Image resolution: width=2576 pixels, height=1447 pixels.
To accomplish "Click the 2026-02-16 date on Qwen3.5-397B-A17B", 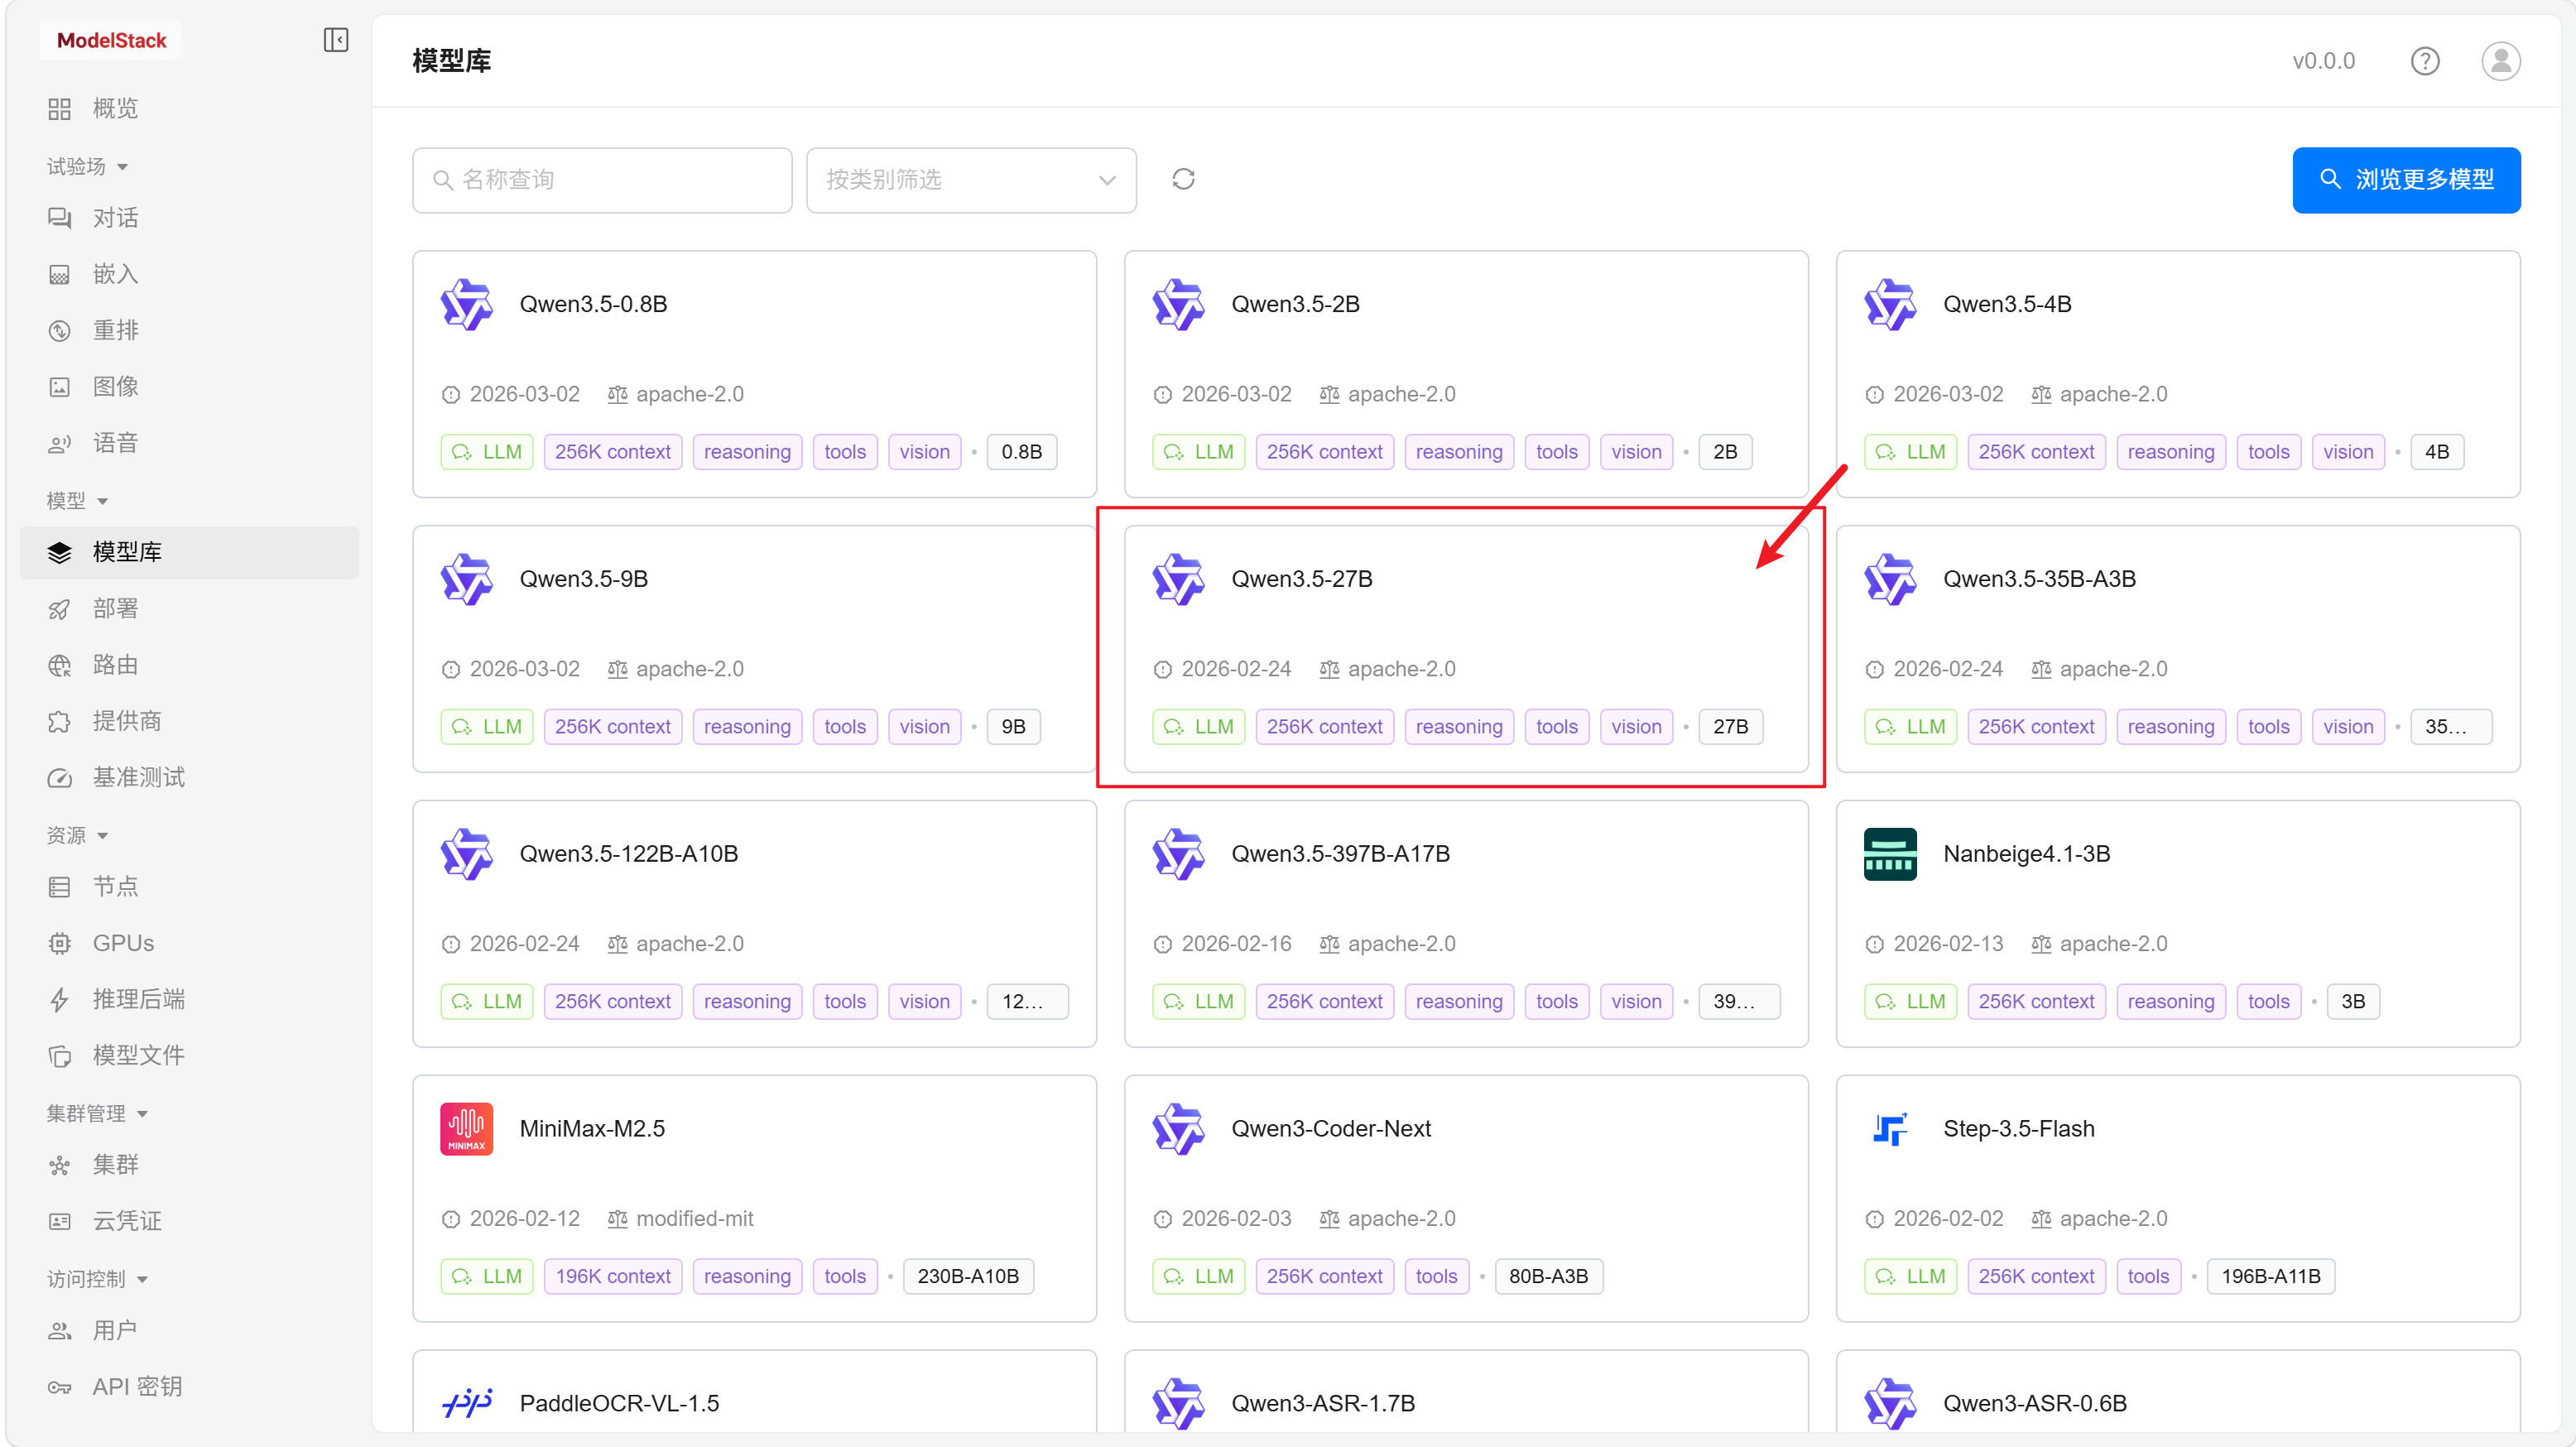I will pos(1236,944).
